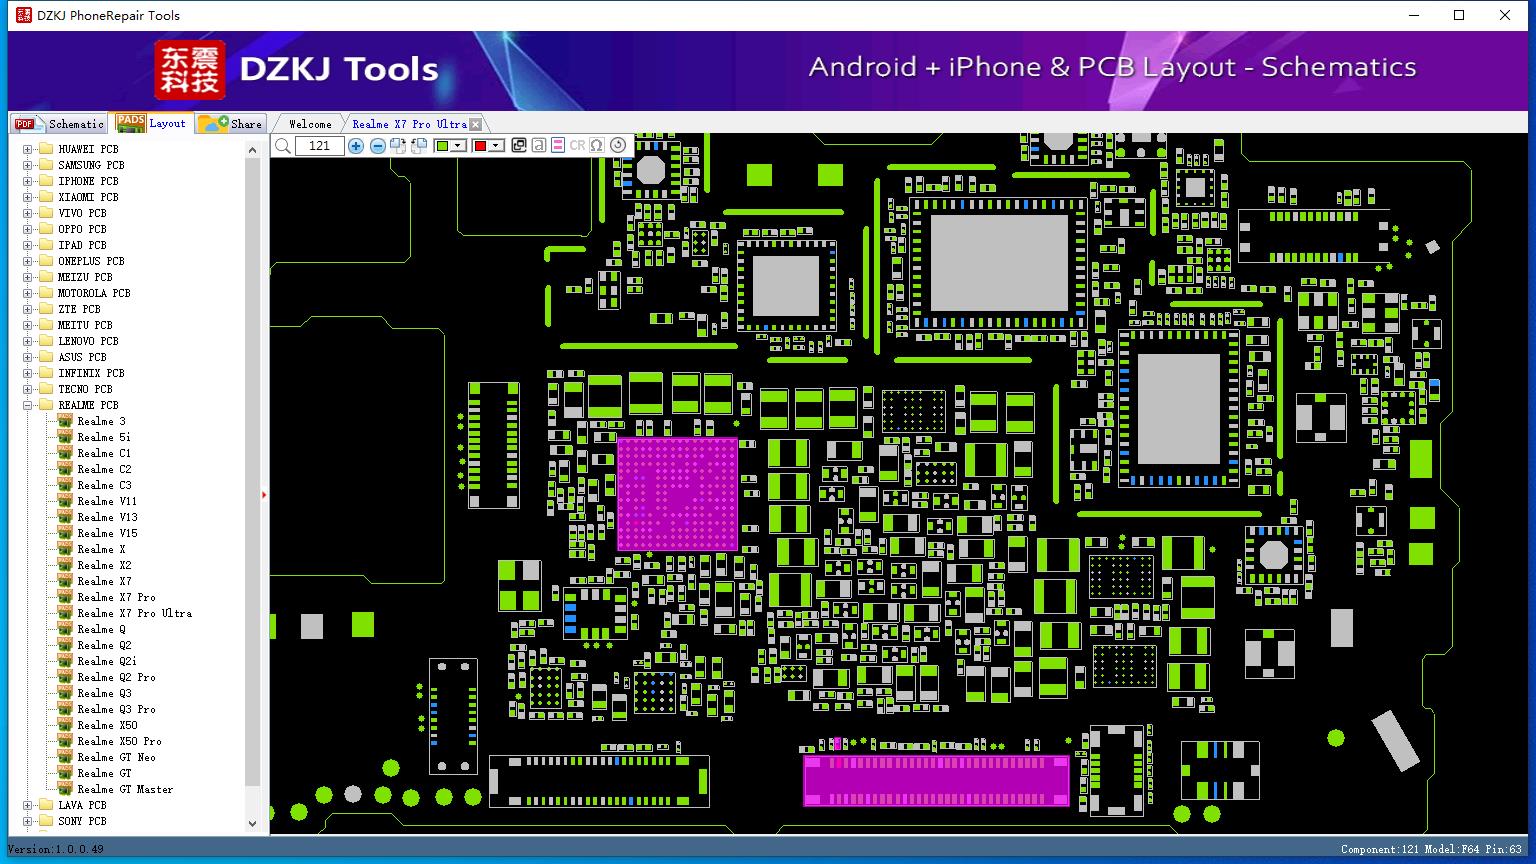Click the overlapping windows icon in the toolbar
The image size is (1536, 864).
point(518,146)
